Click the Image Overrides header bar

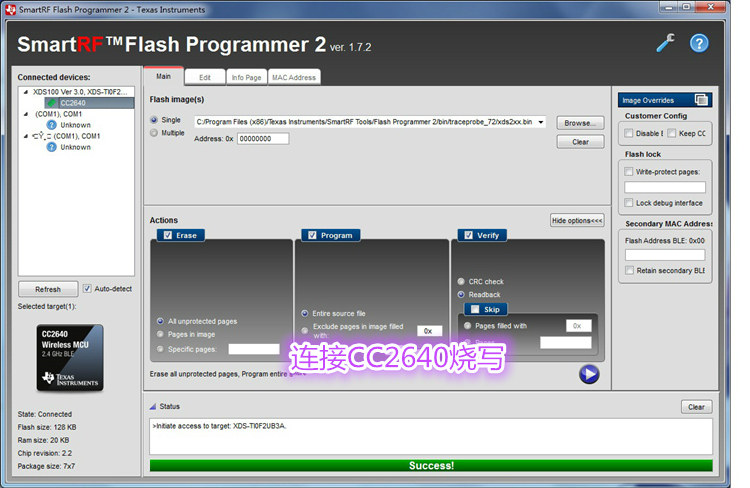[x=665, y=100]
